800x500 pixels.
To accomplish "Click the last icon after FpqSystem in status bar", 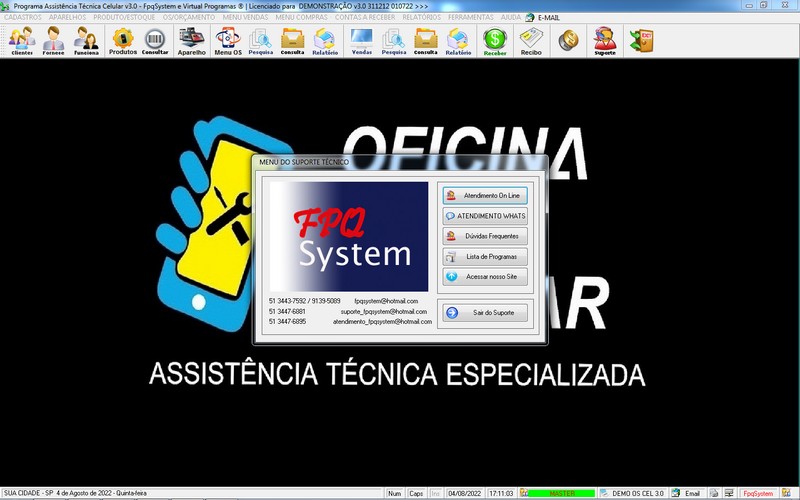I will pyautogui.click(x=786, y=493).
